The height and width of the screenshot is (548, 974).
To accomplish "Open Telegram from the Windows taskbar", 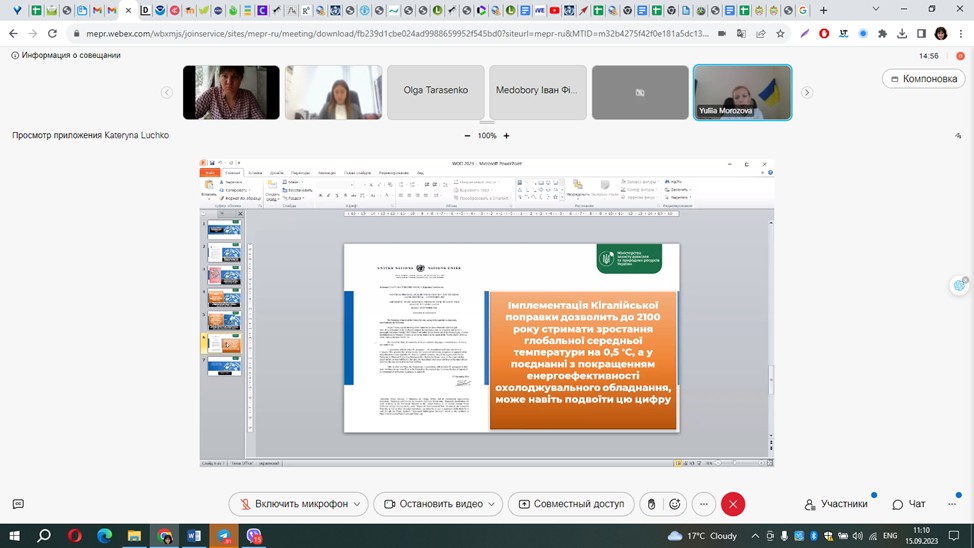I will (224, 536).
